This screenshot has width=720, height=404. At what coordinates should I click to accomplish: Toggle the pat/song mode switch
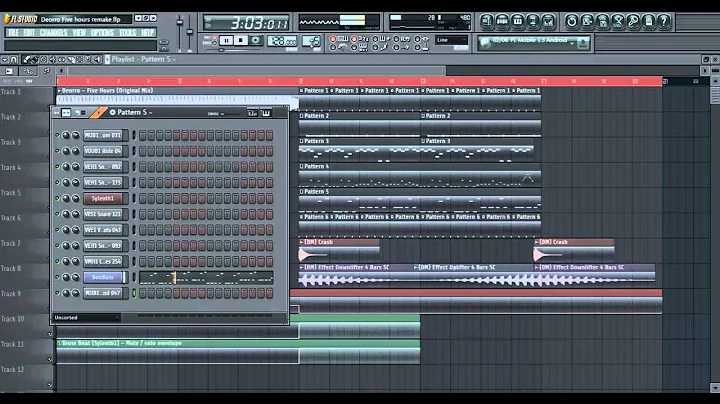point(214,40)
